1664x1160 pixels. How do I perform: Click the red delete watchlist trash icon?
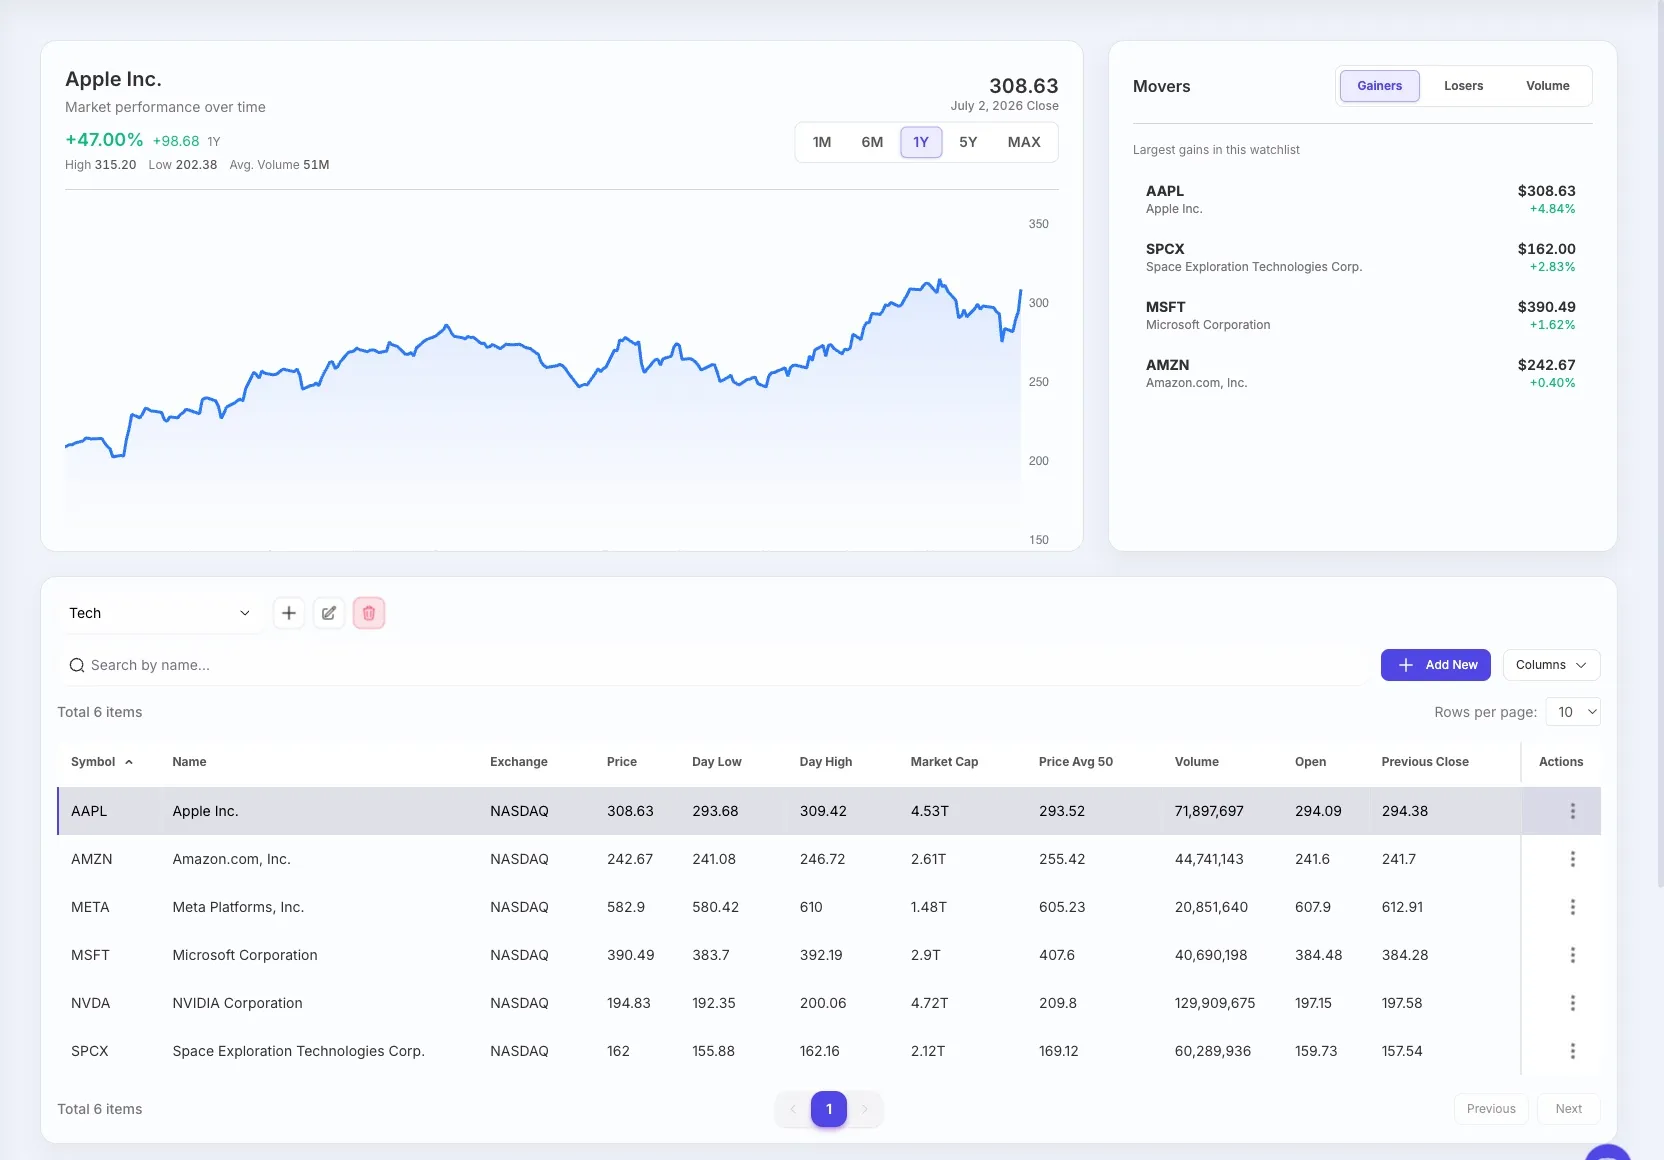(369, 613)
